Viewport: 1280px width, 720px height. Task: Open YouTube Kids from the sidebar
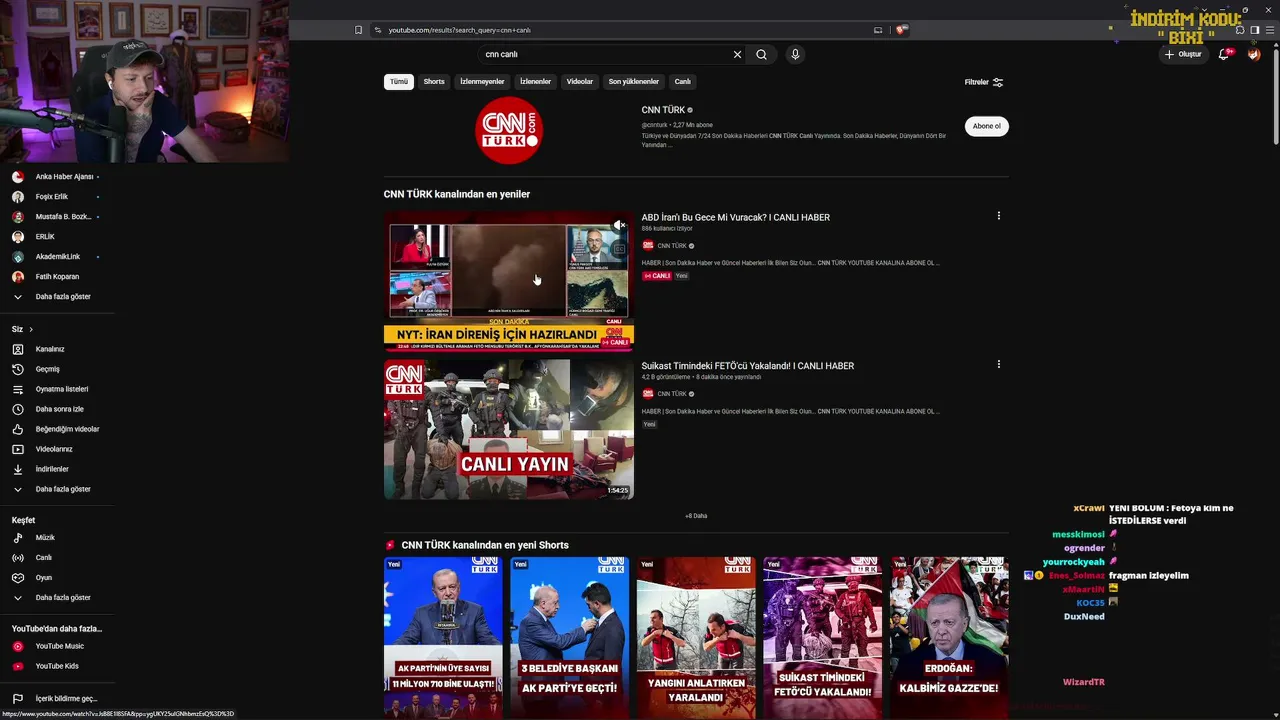click(57, 666)
